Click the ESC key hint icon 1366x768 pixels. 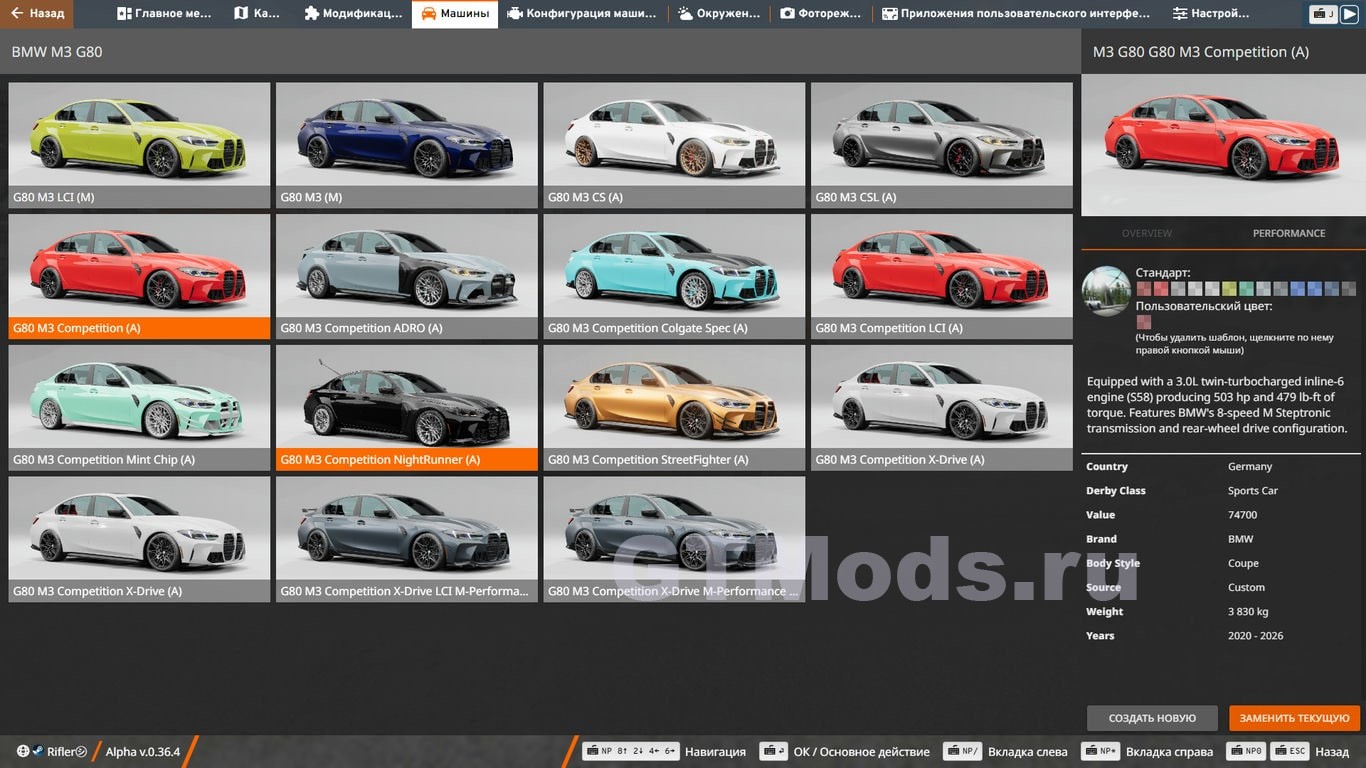1292,751
